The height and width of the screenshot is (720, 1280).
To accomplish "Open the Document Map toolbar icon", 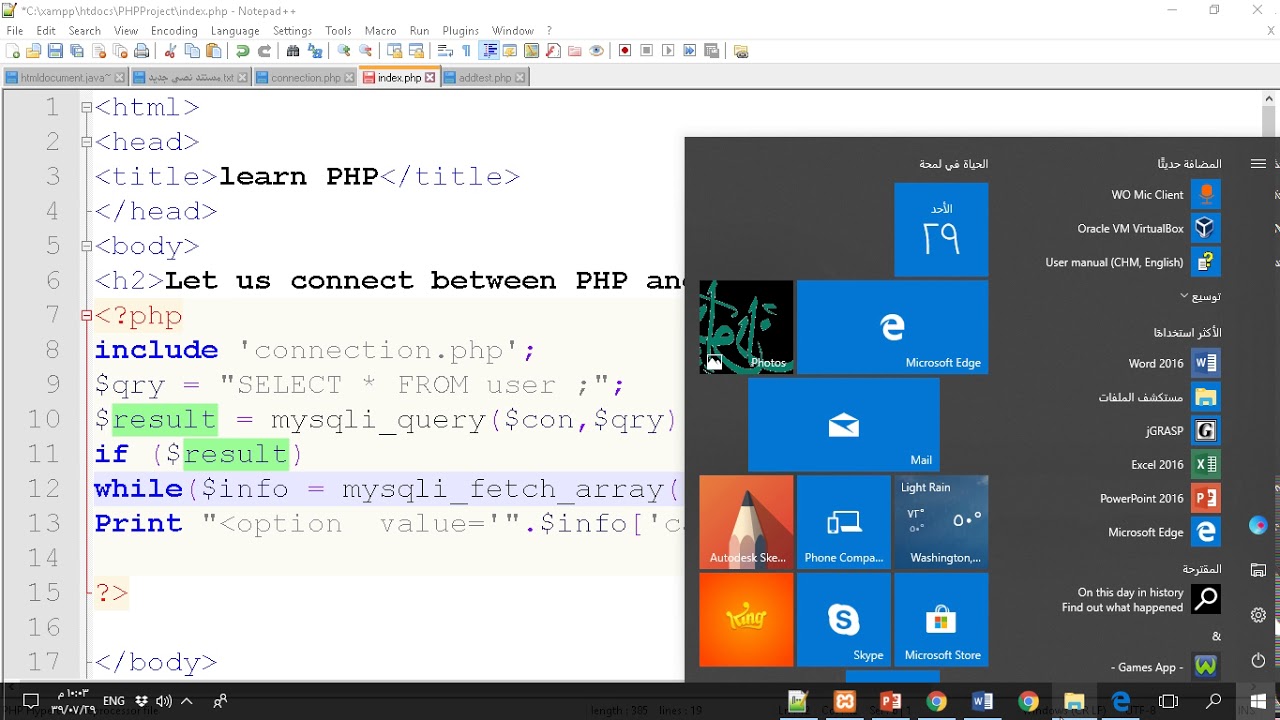I will tap(531, 51).
